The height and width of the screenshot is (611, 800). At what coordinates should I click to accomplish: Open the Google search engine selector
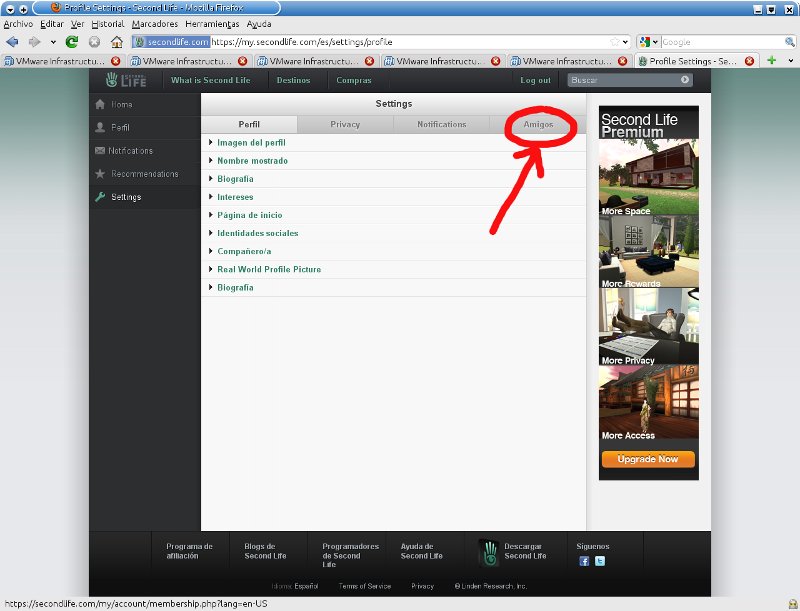pos(649,42)
